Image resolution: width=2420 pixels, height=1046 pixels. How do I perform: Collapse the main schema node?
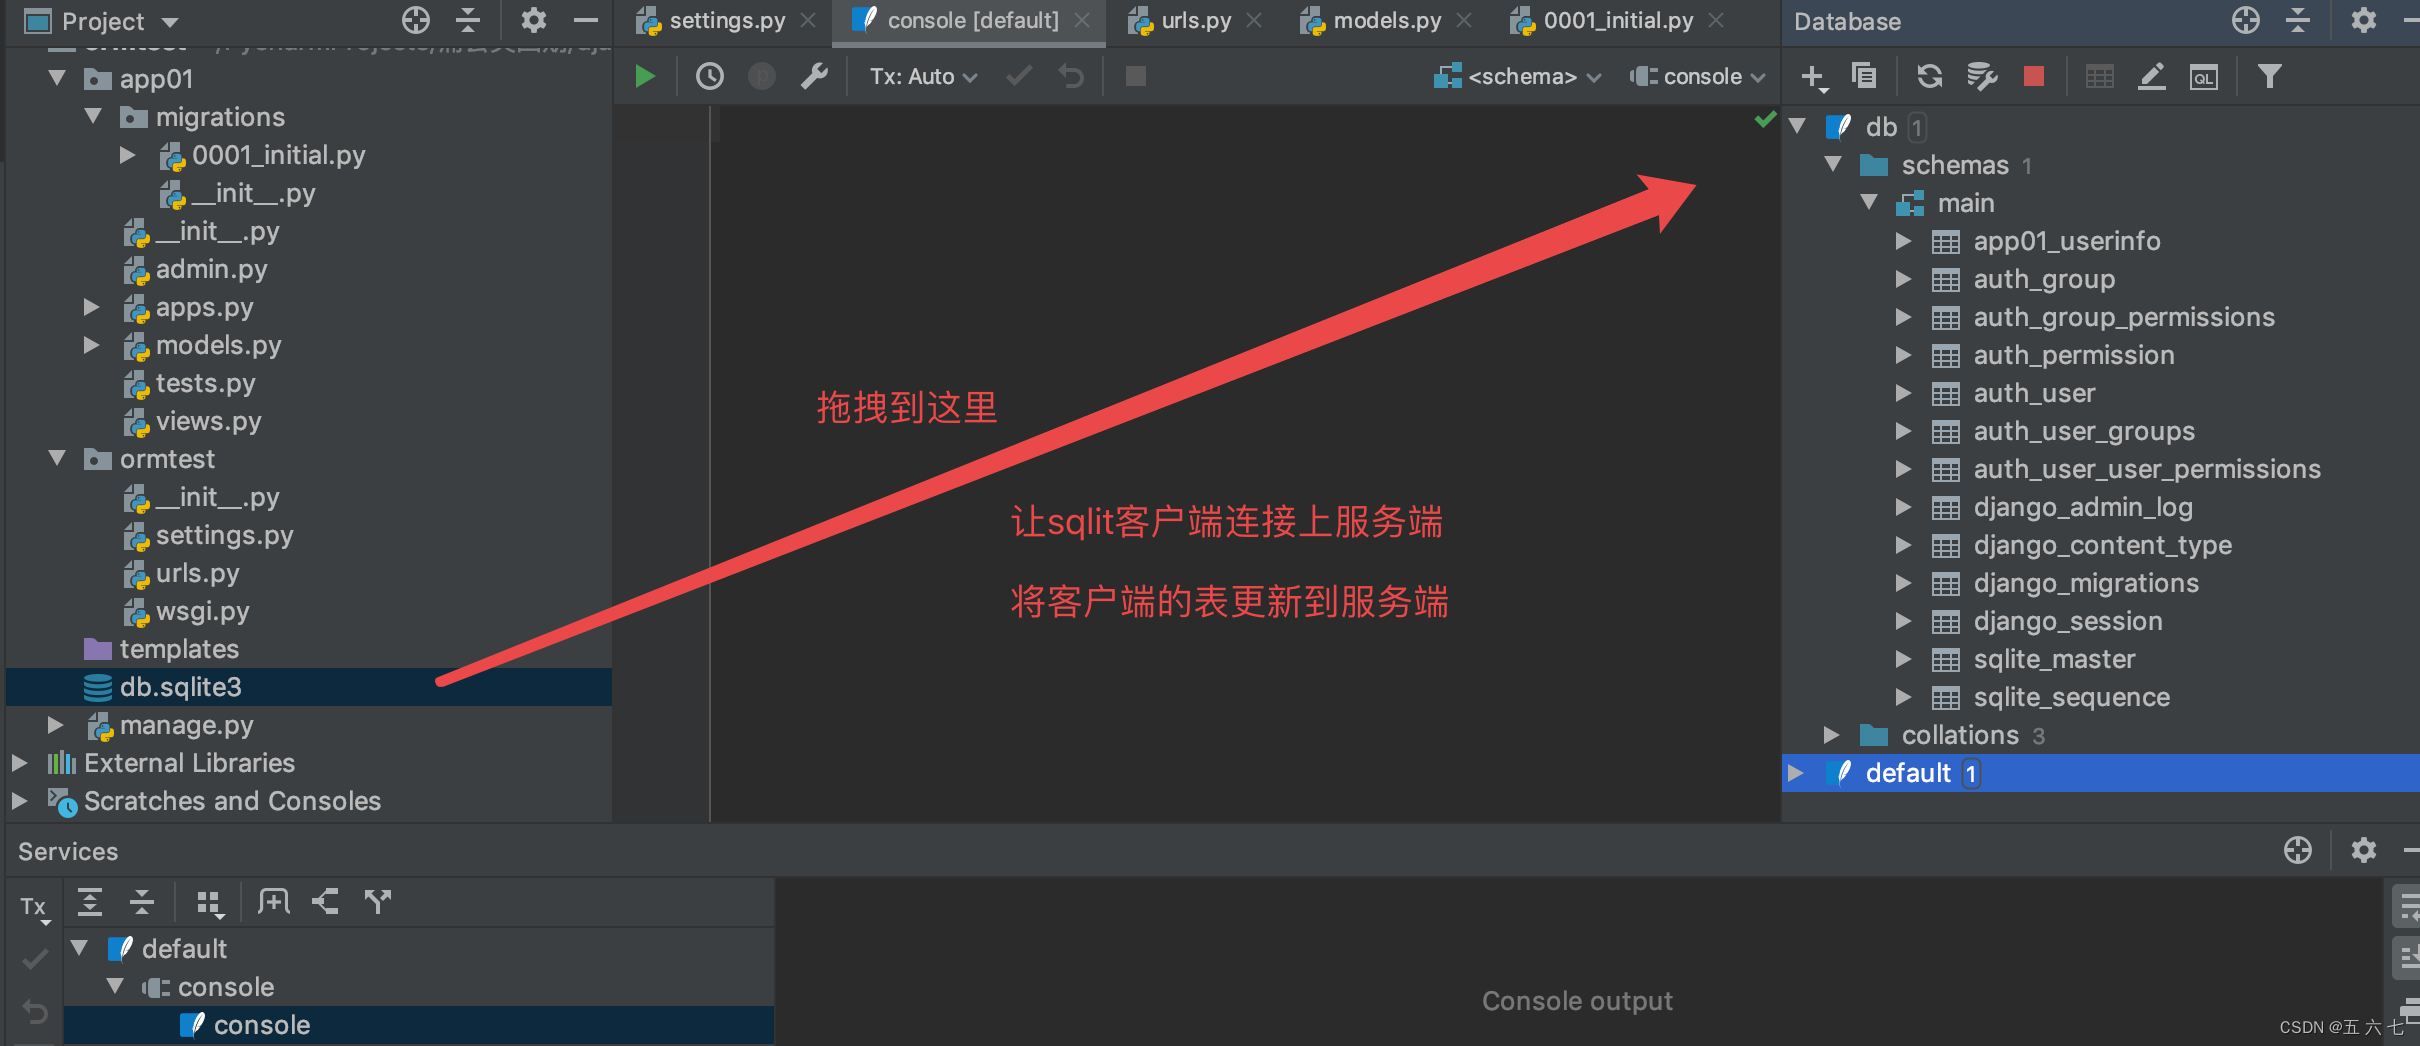1869,202
